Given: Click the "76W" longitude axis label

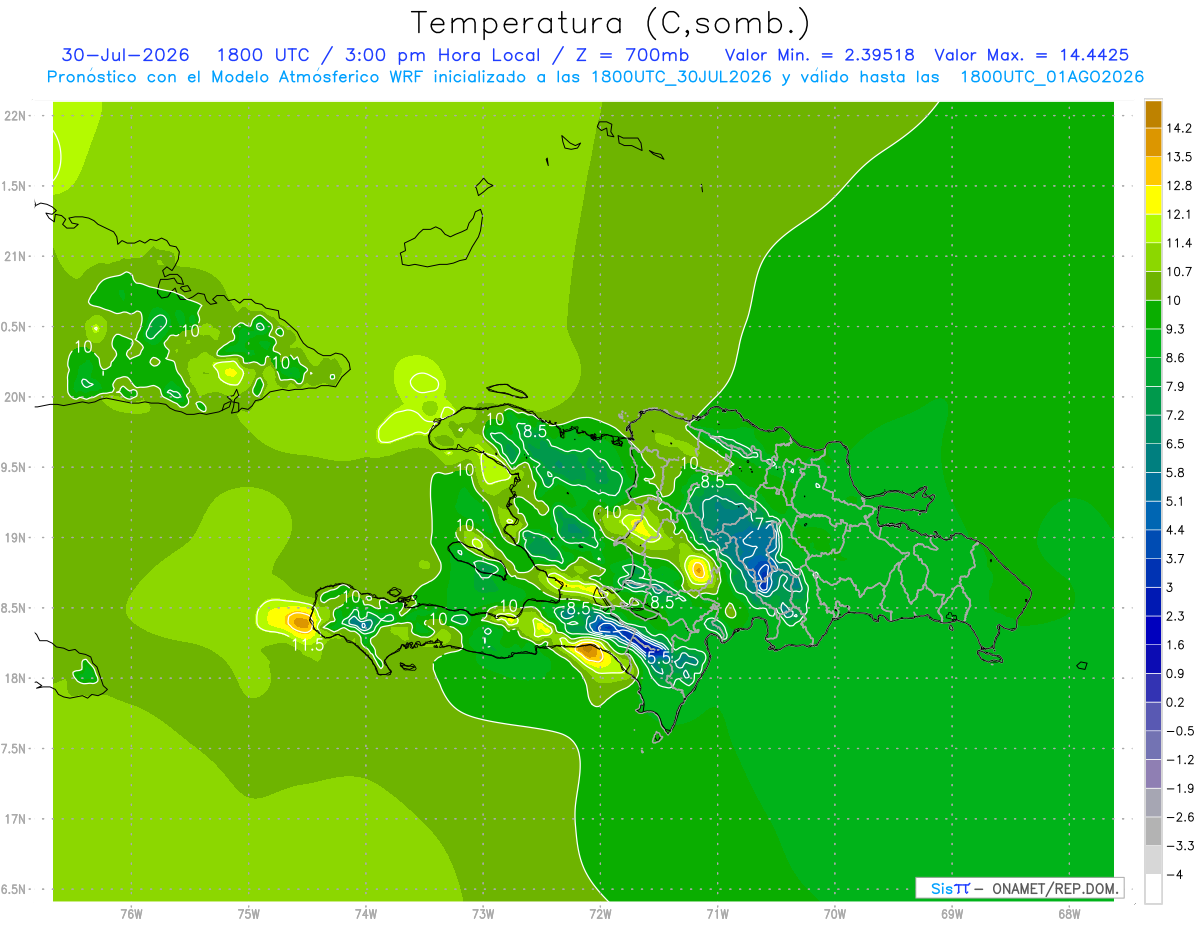Looking at the screenshot, I should (131, 913).
